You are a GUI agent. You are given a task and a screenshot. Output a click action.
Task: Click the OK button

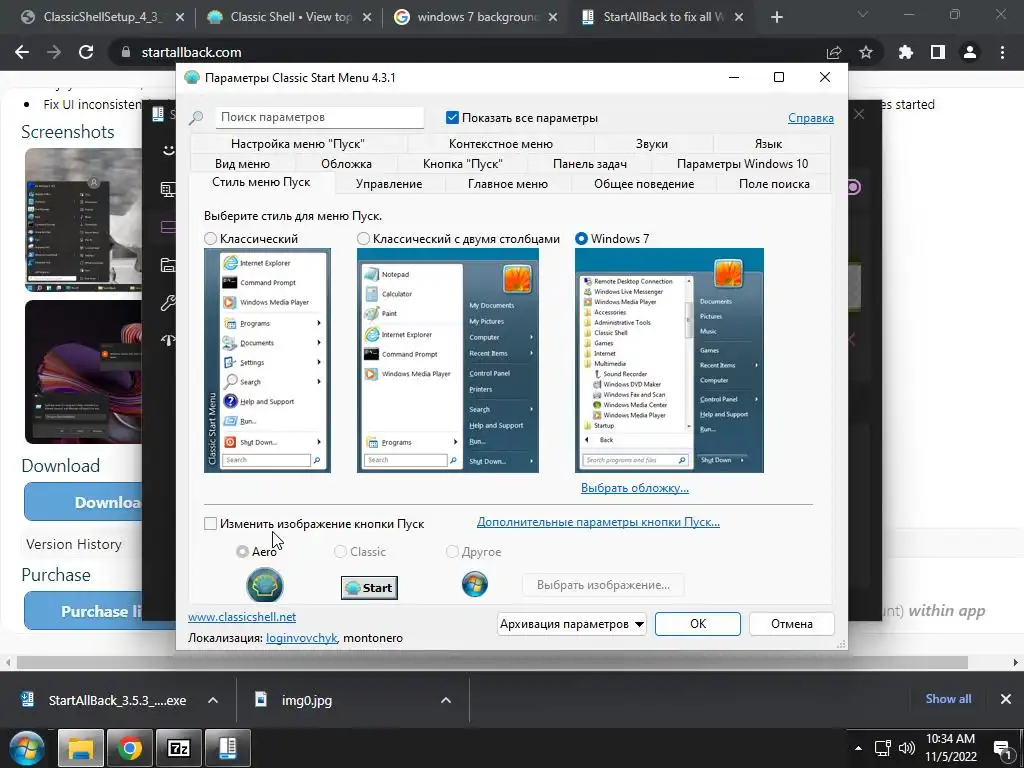697,624
